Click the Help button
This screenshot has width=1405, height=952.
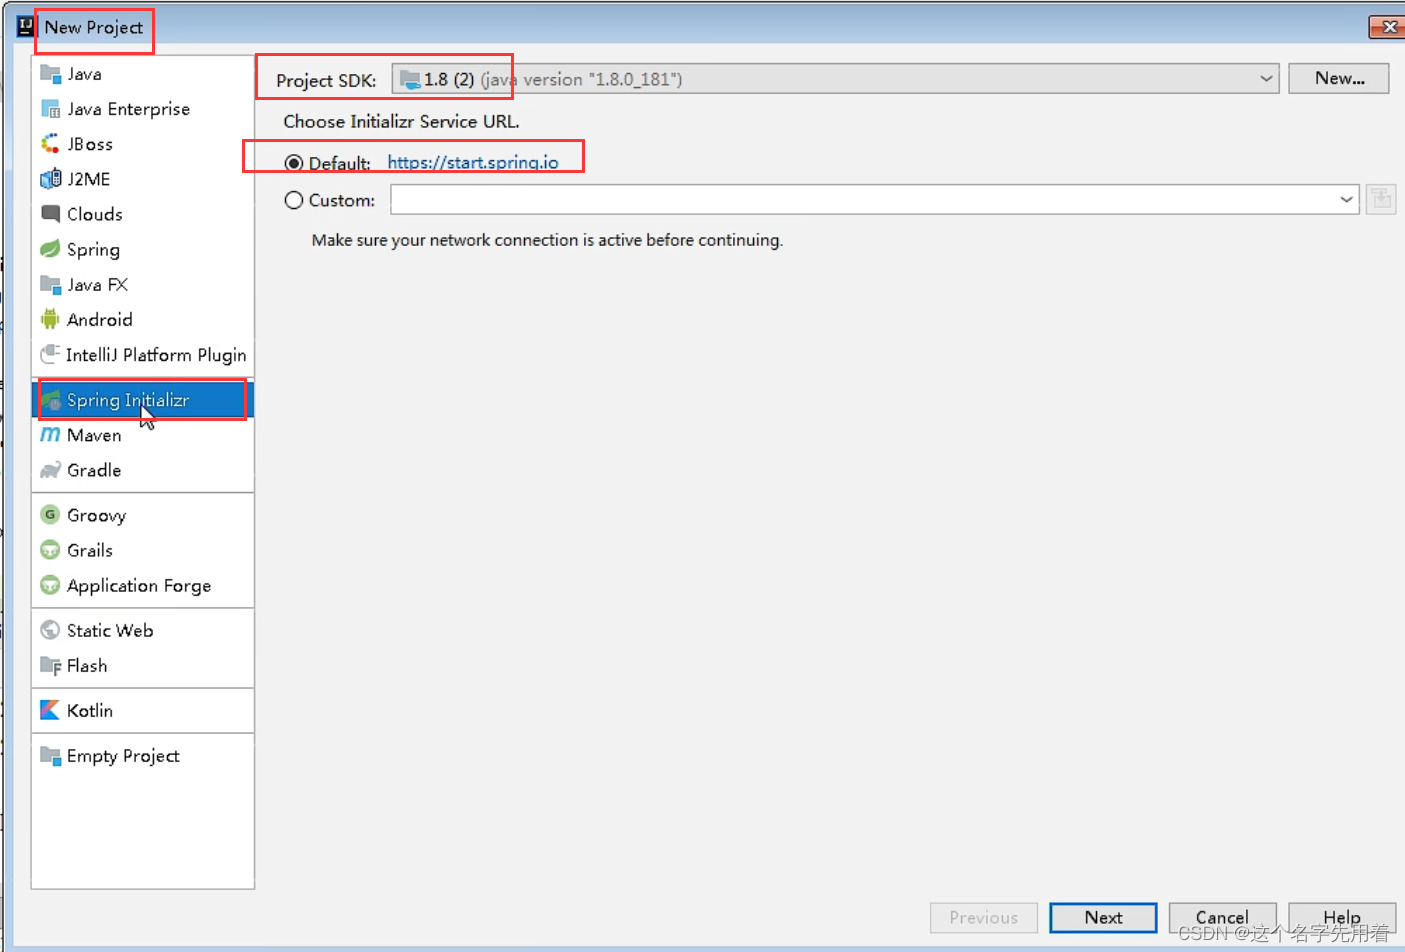[x=1342, y=917]
